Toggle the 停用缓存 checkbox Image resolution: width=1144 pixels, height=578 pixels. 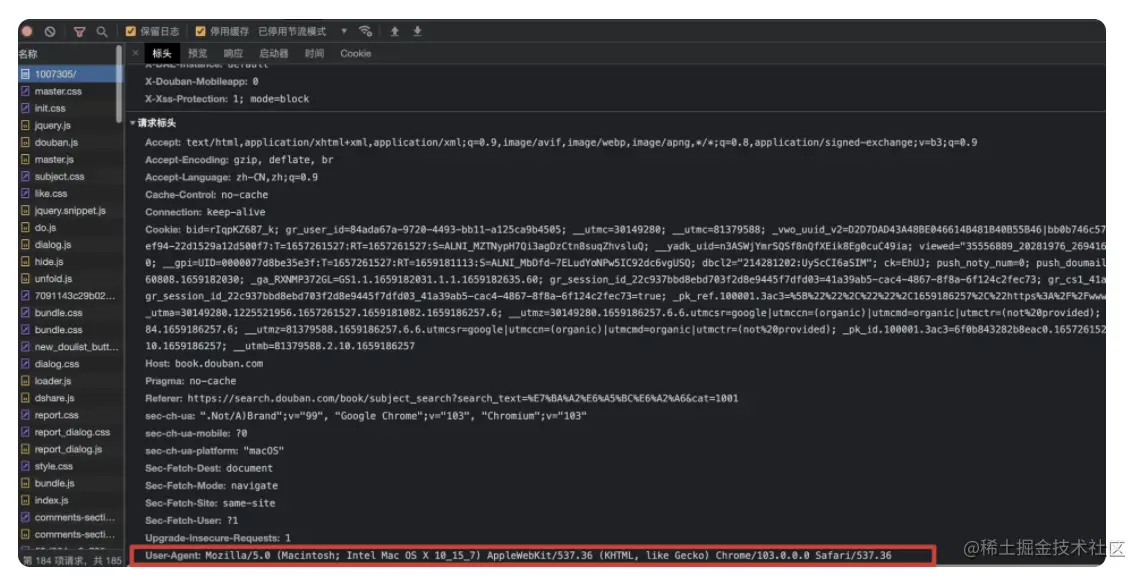pyautogui.click(x=200, y=31)
